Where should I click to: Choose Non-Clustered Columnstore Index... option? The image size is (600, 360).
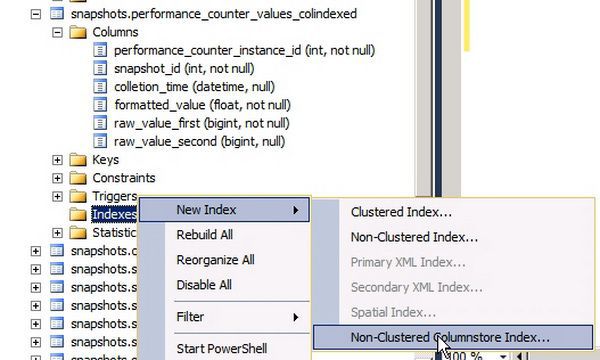pos(453,337)
